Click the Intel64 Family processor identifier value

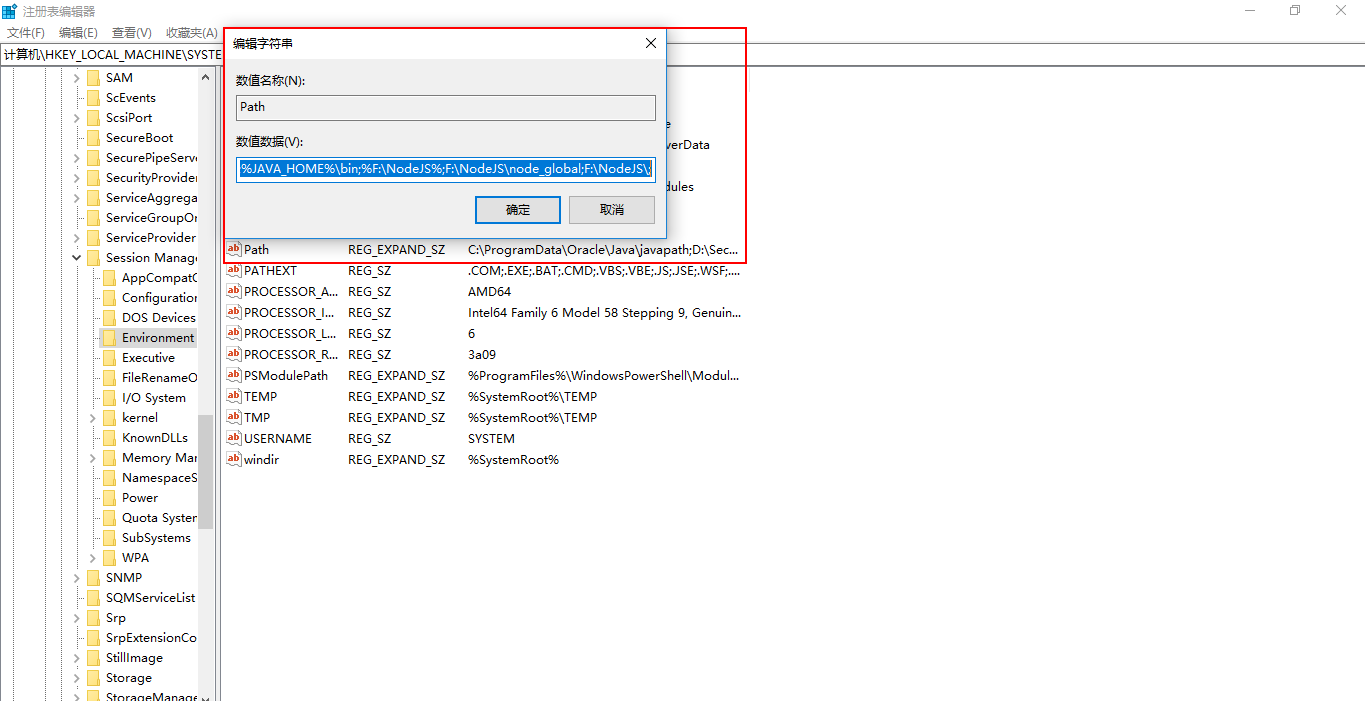604,313
